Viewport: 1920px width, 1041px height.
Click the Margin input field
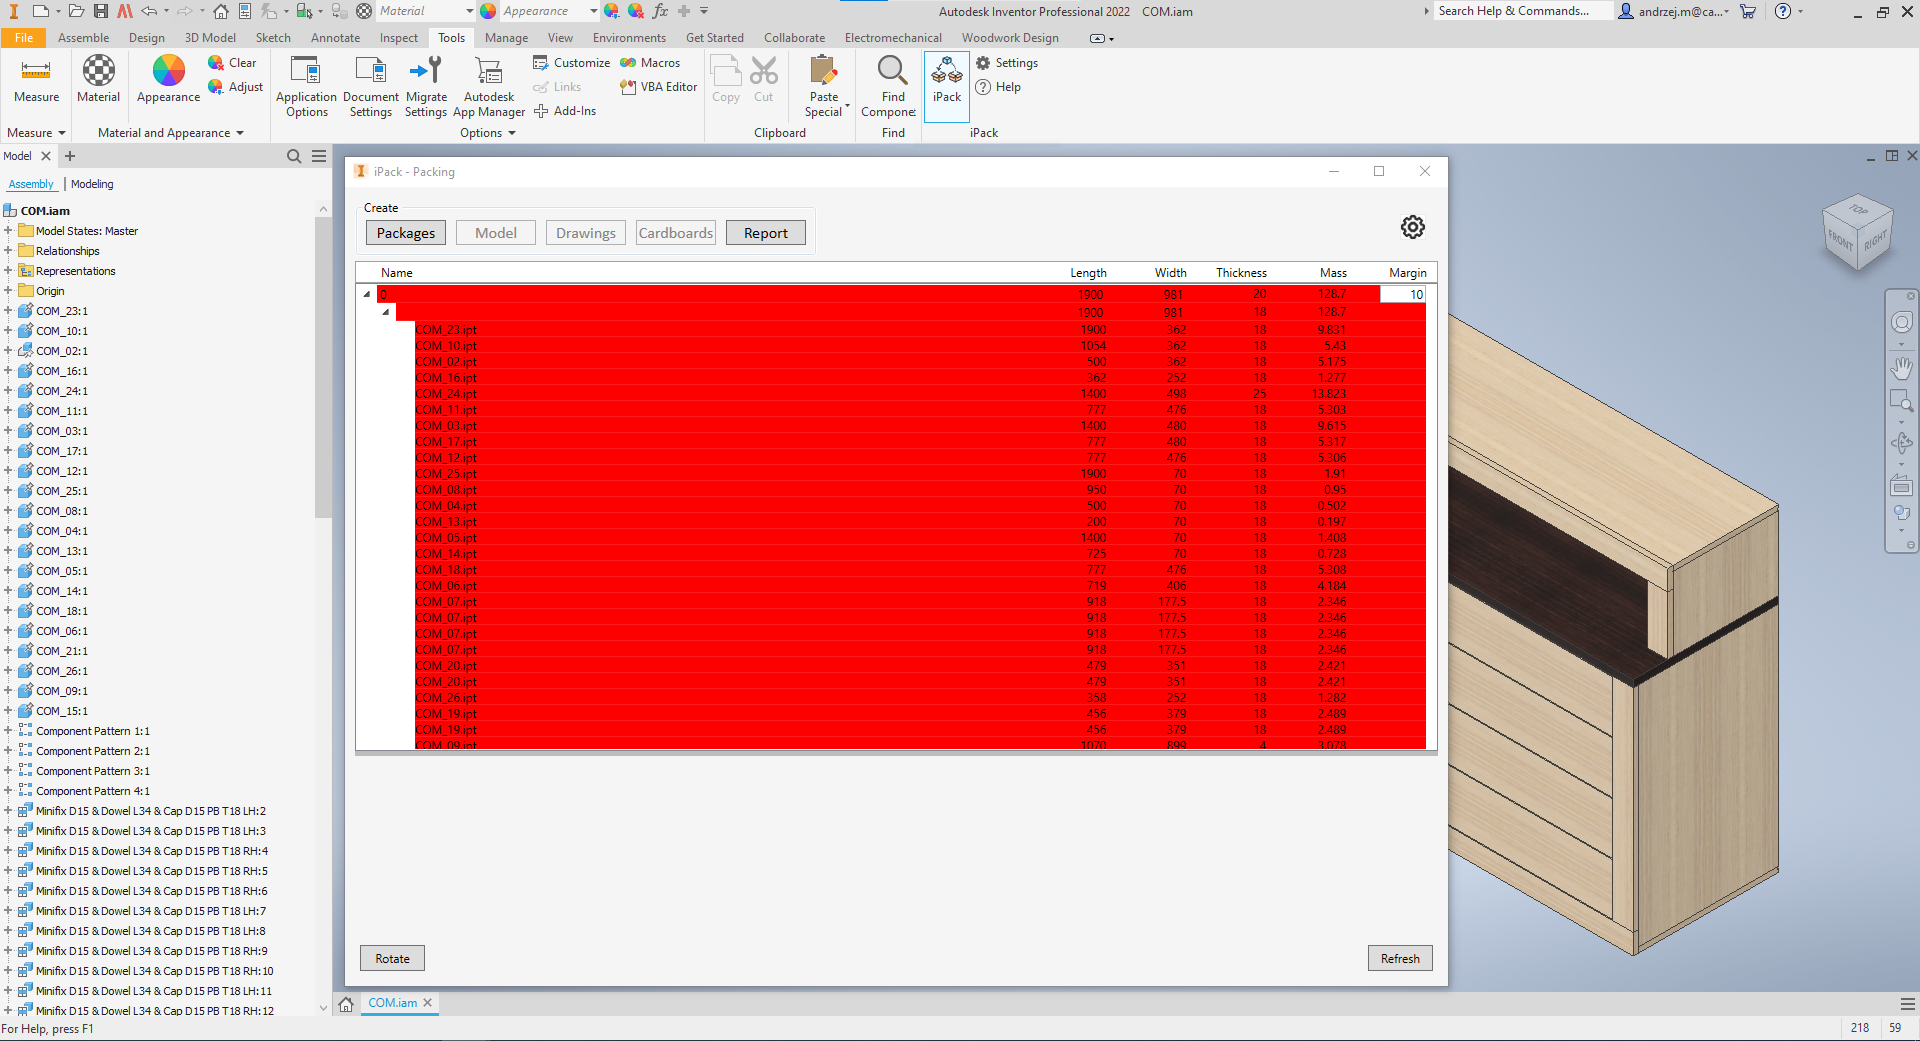click(x=1402, y=294)
